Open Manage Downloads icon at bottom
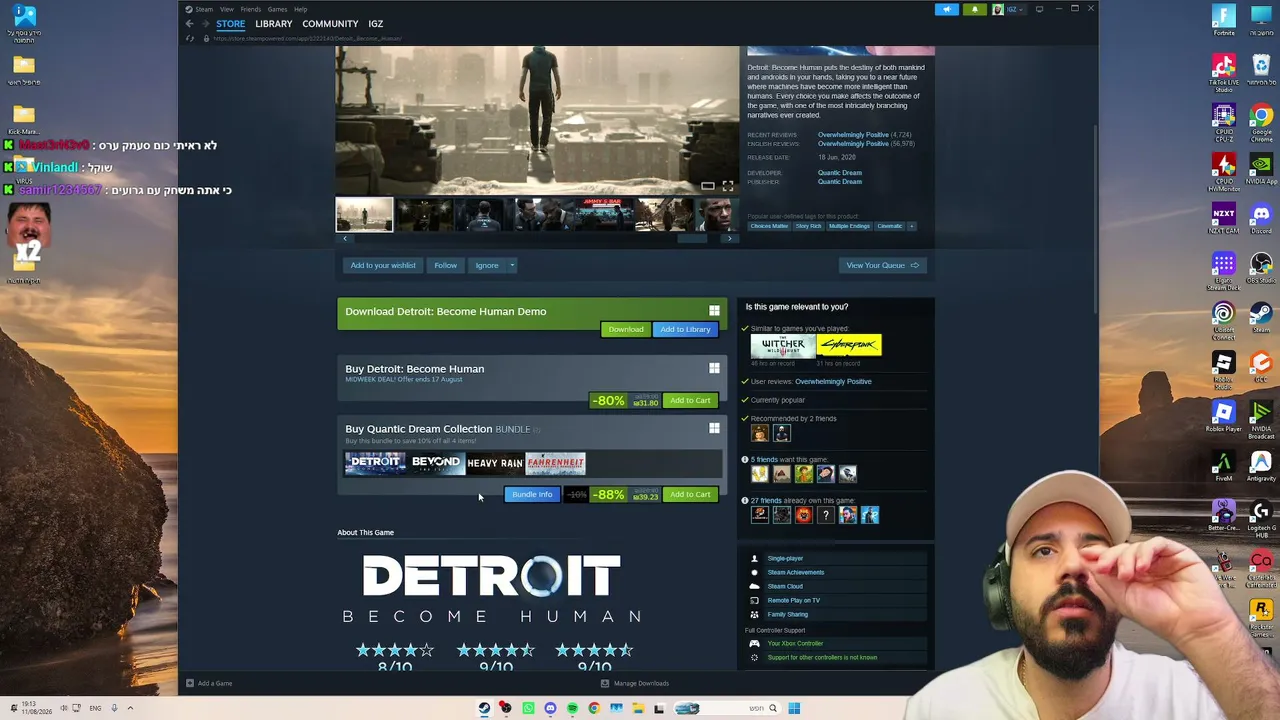Screen dimensions: 1280x720 click(604, 683)
